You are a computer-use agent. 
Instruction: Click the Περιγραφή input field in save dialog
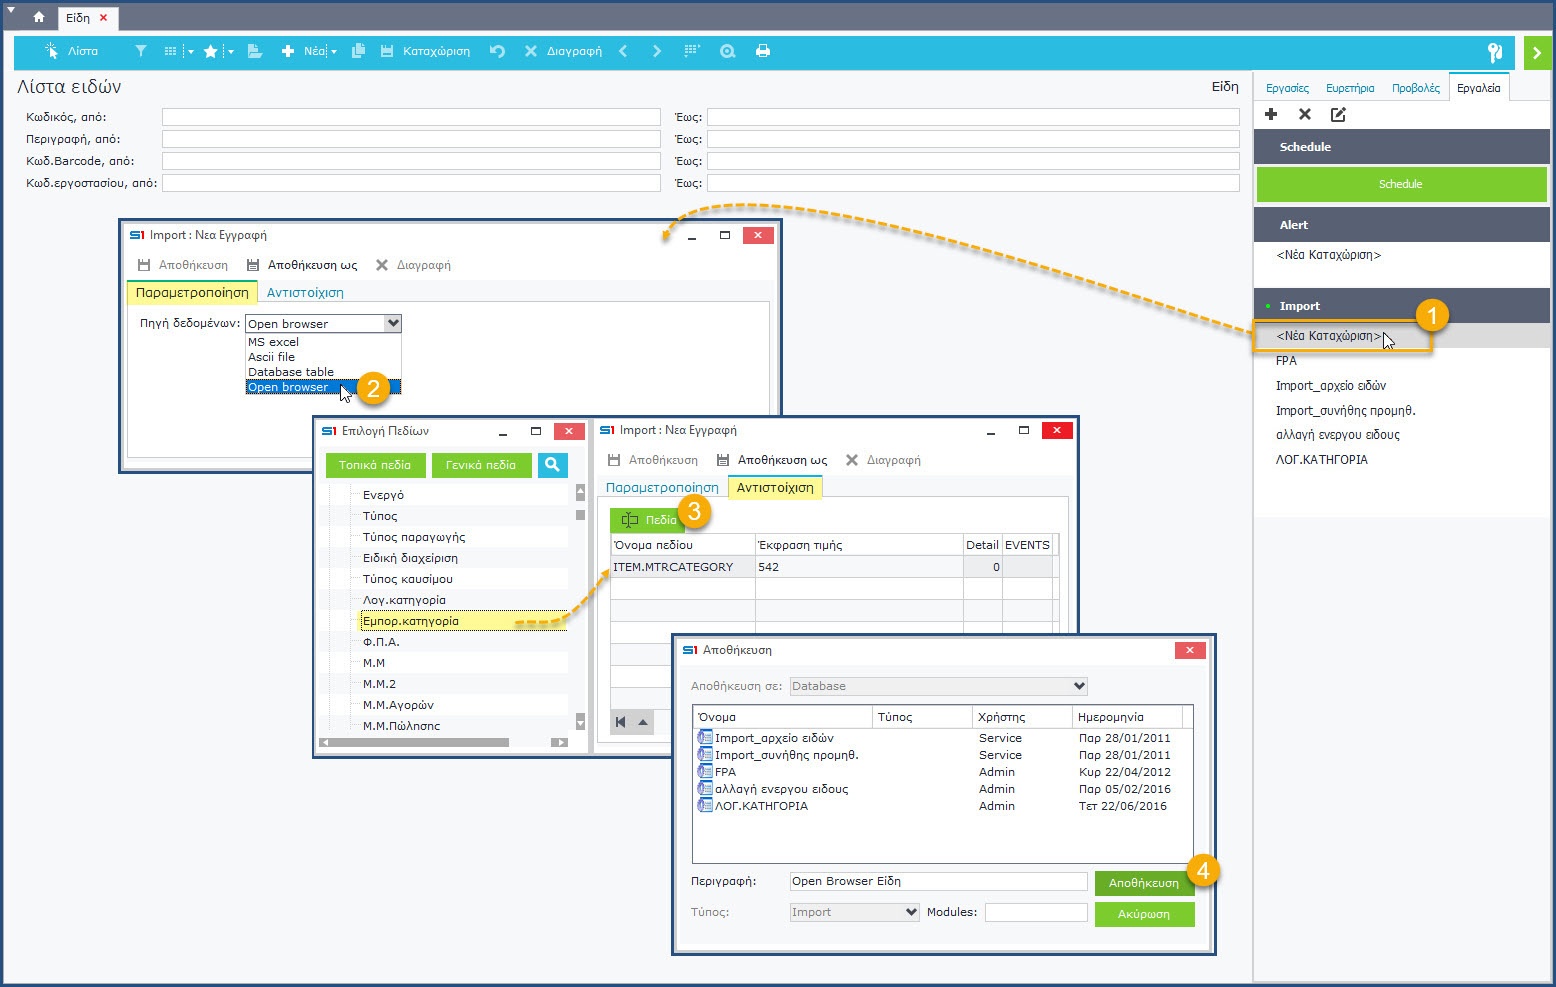click(937, 881)
